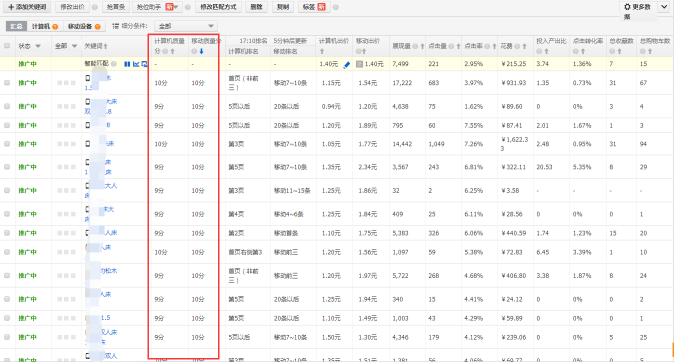Sort by 点击量 using its arrow
Image resolution: width=674 pixels, height=362 pixels.
458,46
